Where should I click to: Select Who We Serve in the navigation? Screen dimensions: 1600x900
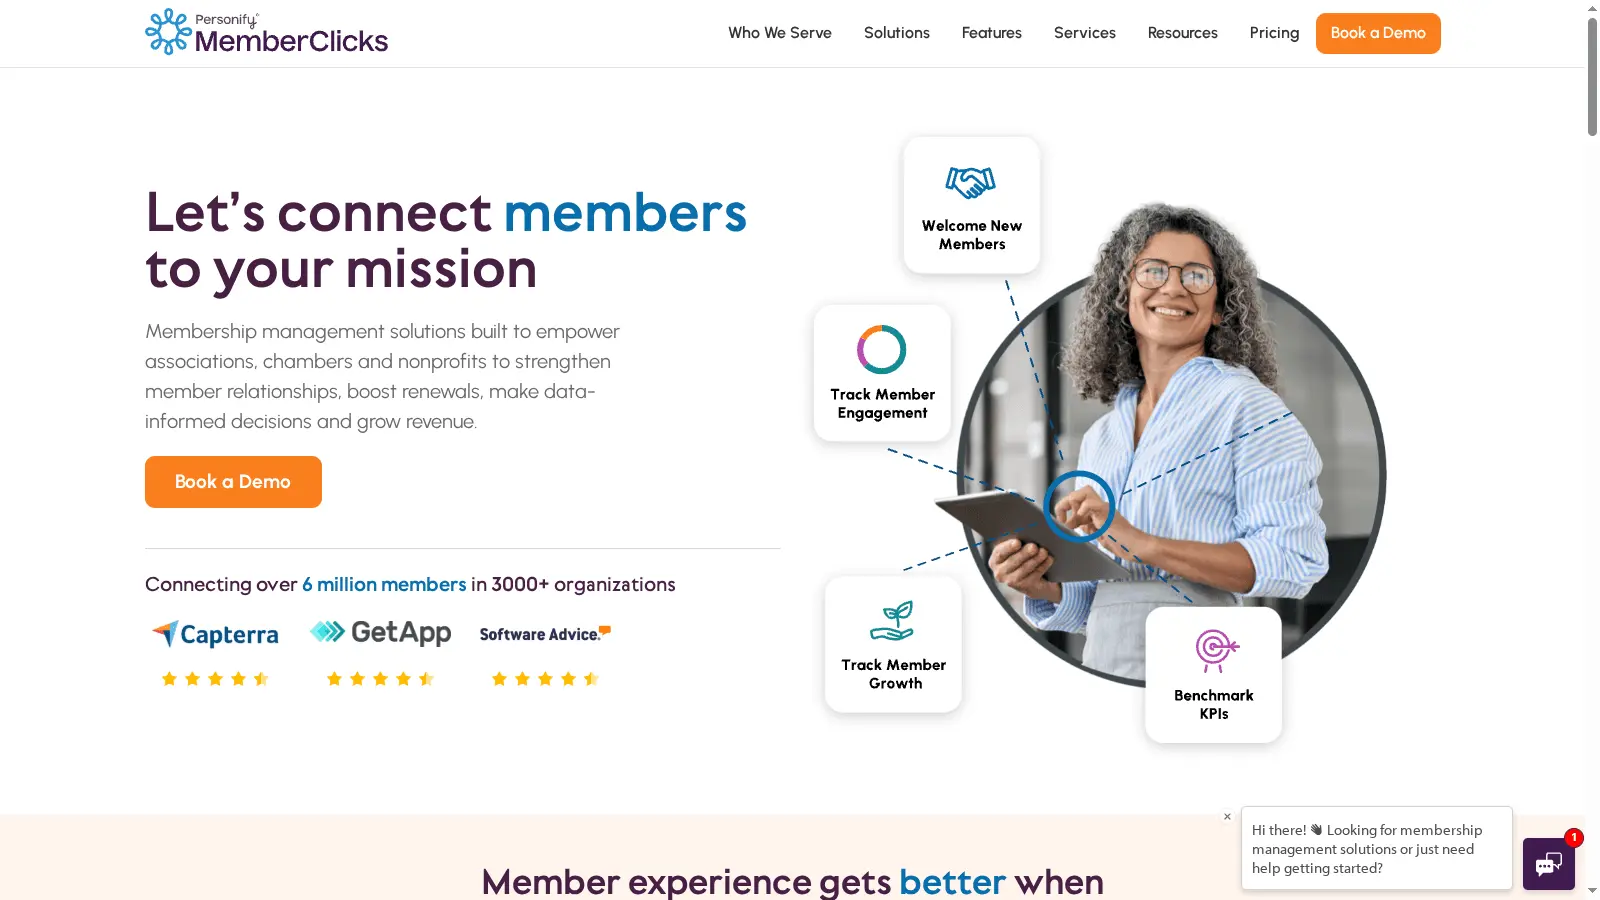(x=780, y=33)
